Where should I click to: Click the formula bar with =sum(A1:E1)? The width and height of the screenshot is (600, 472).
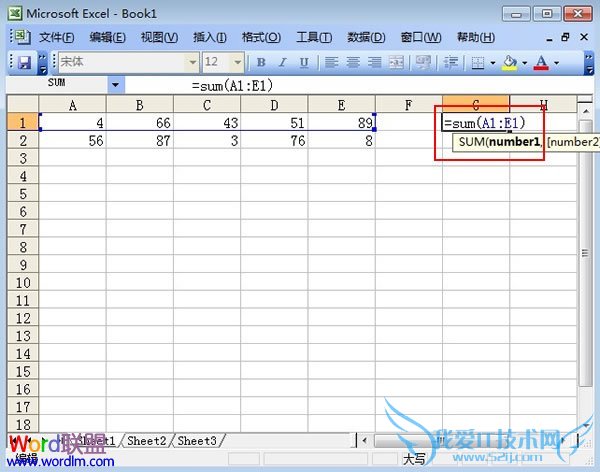[358, 85]
